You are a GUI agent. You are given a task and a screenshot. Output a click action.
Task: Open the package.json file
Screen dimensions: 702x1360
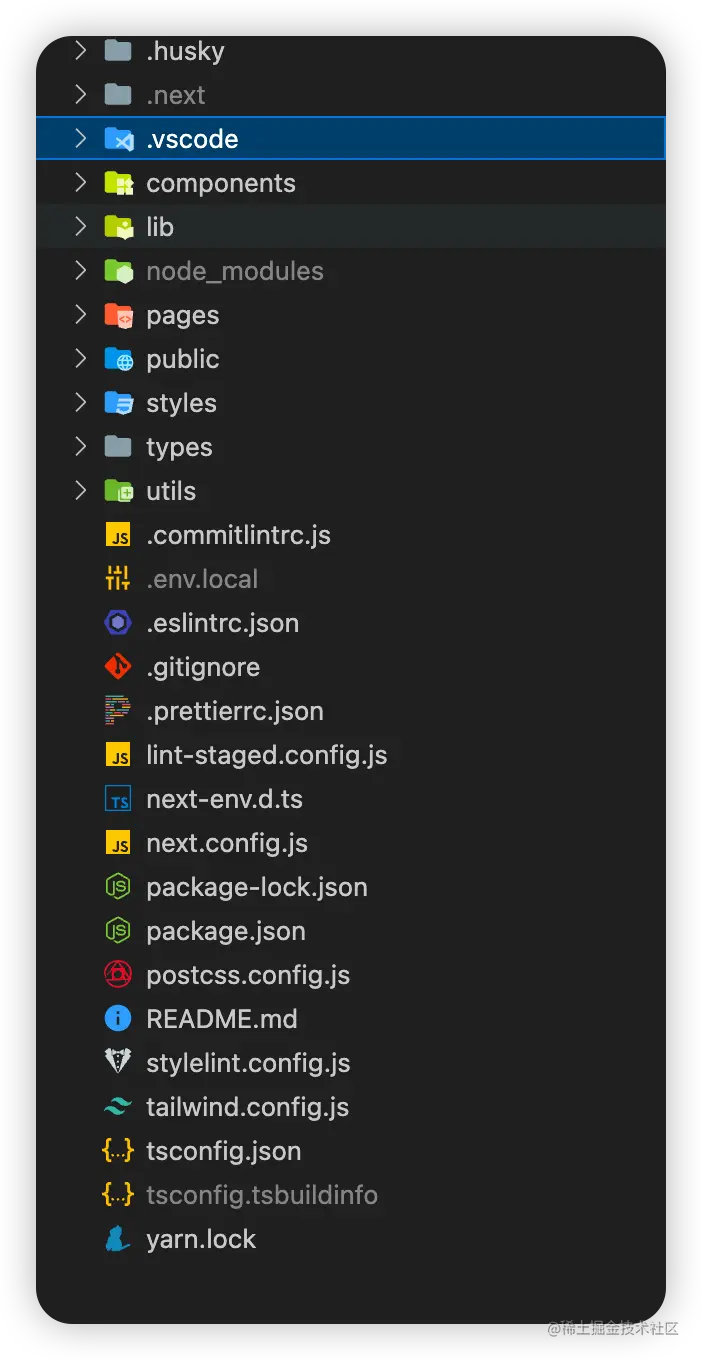coord(226,931)
